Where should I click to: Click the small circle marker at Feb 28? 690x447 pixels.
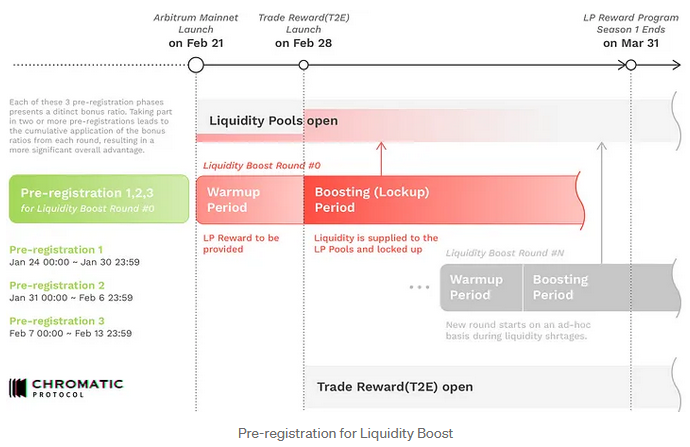point(304,65)
